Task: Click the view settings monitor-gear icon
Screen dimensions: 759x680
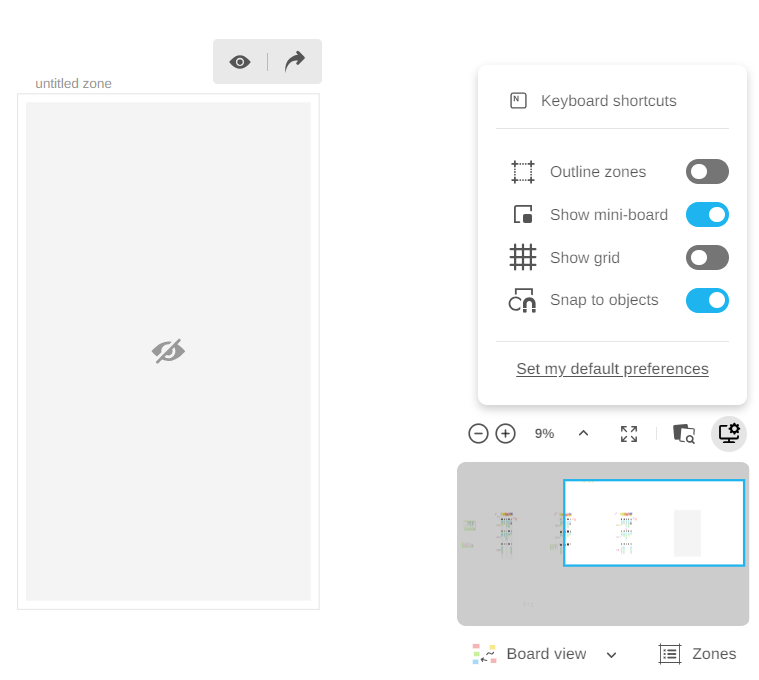Action: pos(729,433)
